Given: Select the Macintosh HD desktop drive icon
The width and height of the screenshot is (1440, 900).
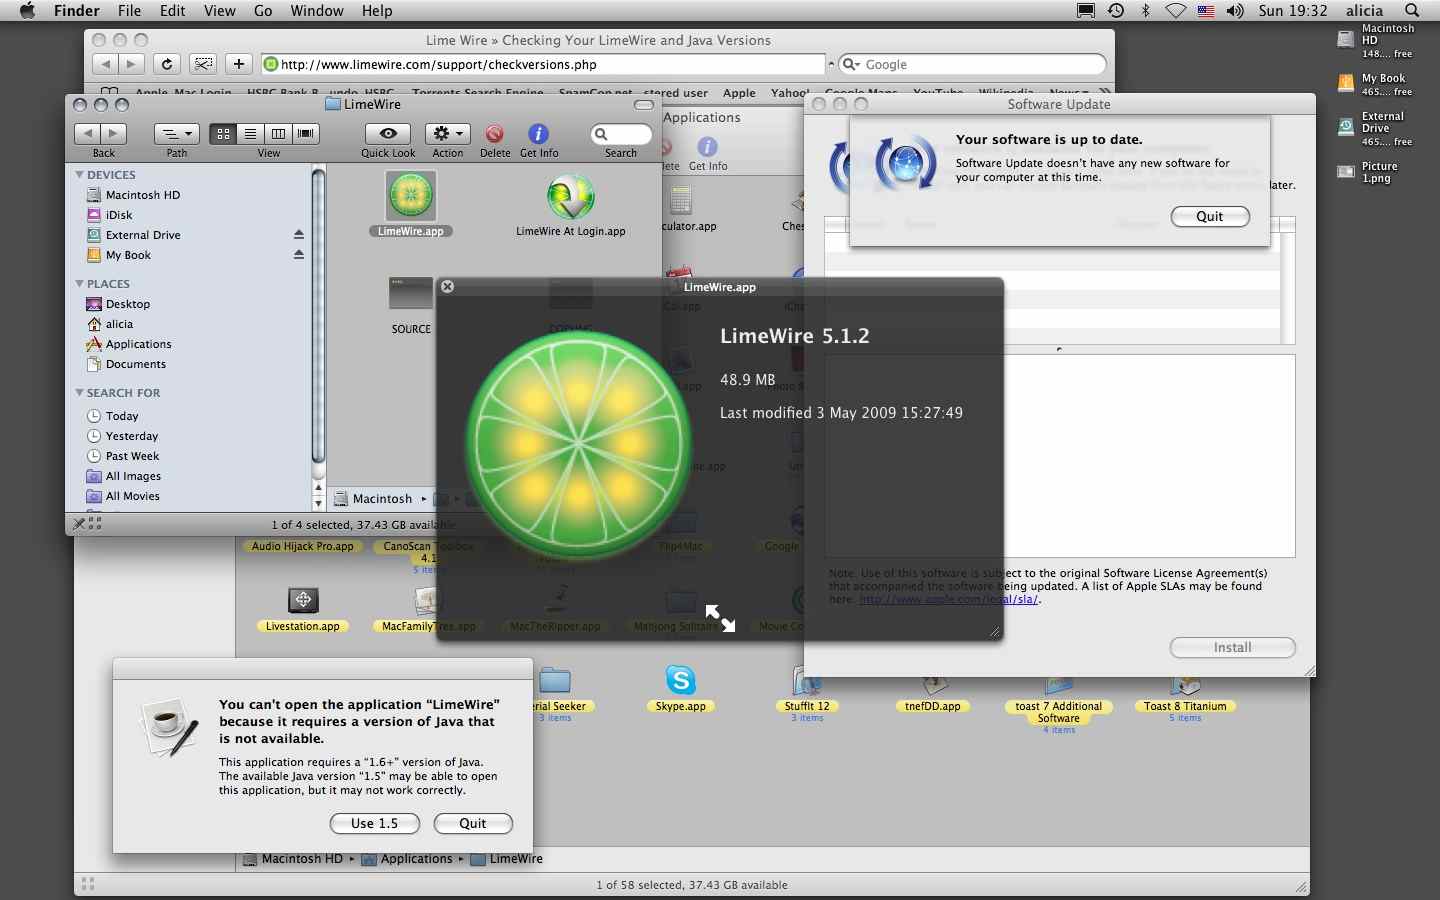Looking at the screenshot, I should pyautogui.click(x=1346, y=40).
